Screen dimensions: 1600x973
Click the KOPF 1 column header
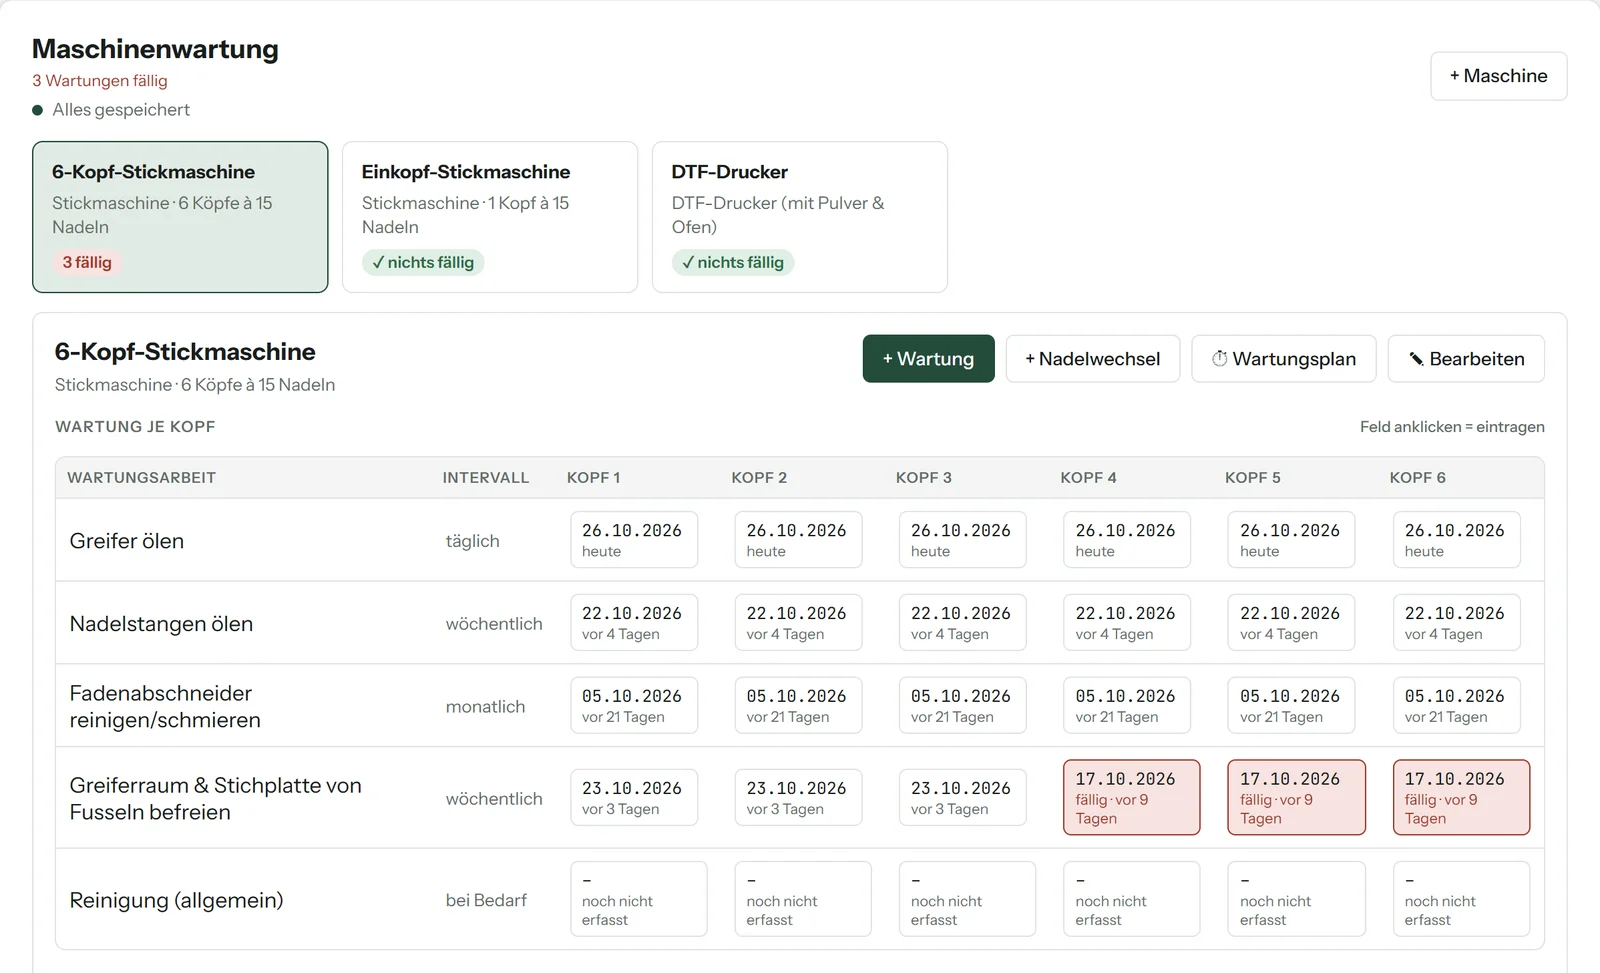point(594,478)
